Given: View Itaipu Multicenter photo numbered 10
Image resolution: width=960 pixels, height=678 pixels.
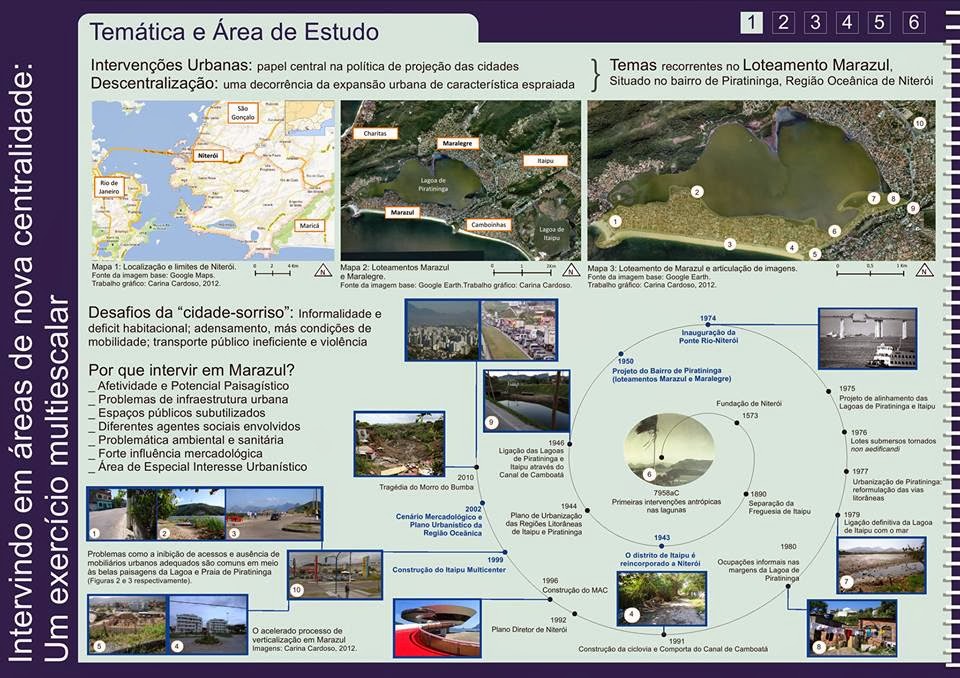Looking at the screenshot, I should click(x=335, y=574).
